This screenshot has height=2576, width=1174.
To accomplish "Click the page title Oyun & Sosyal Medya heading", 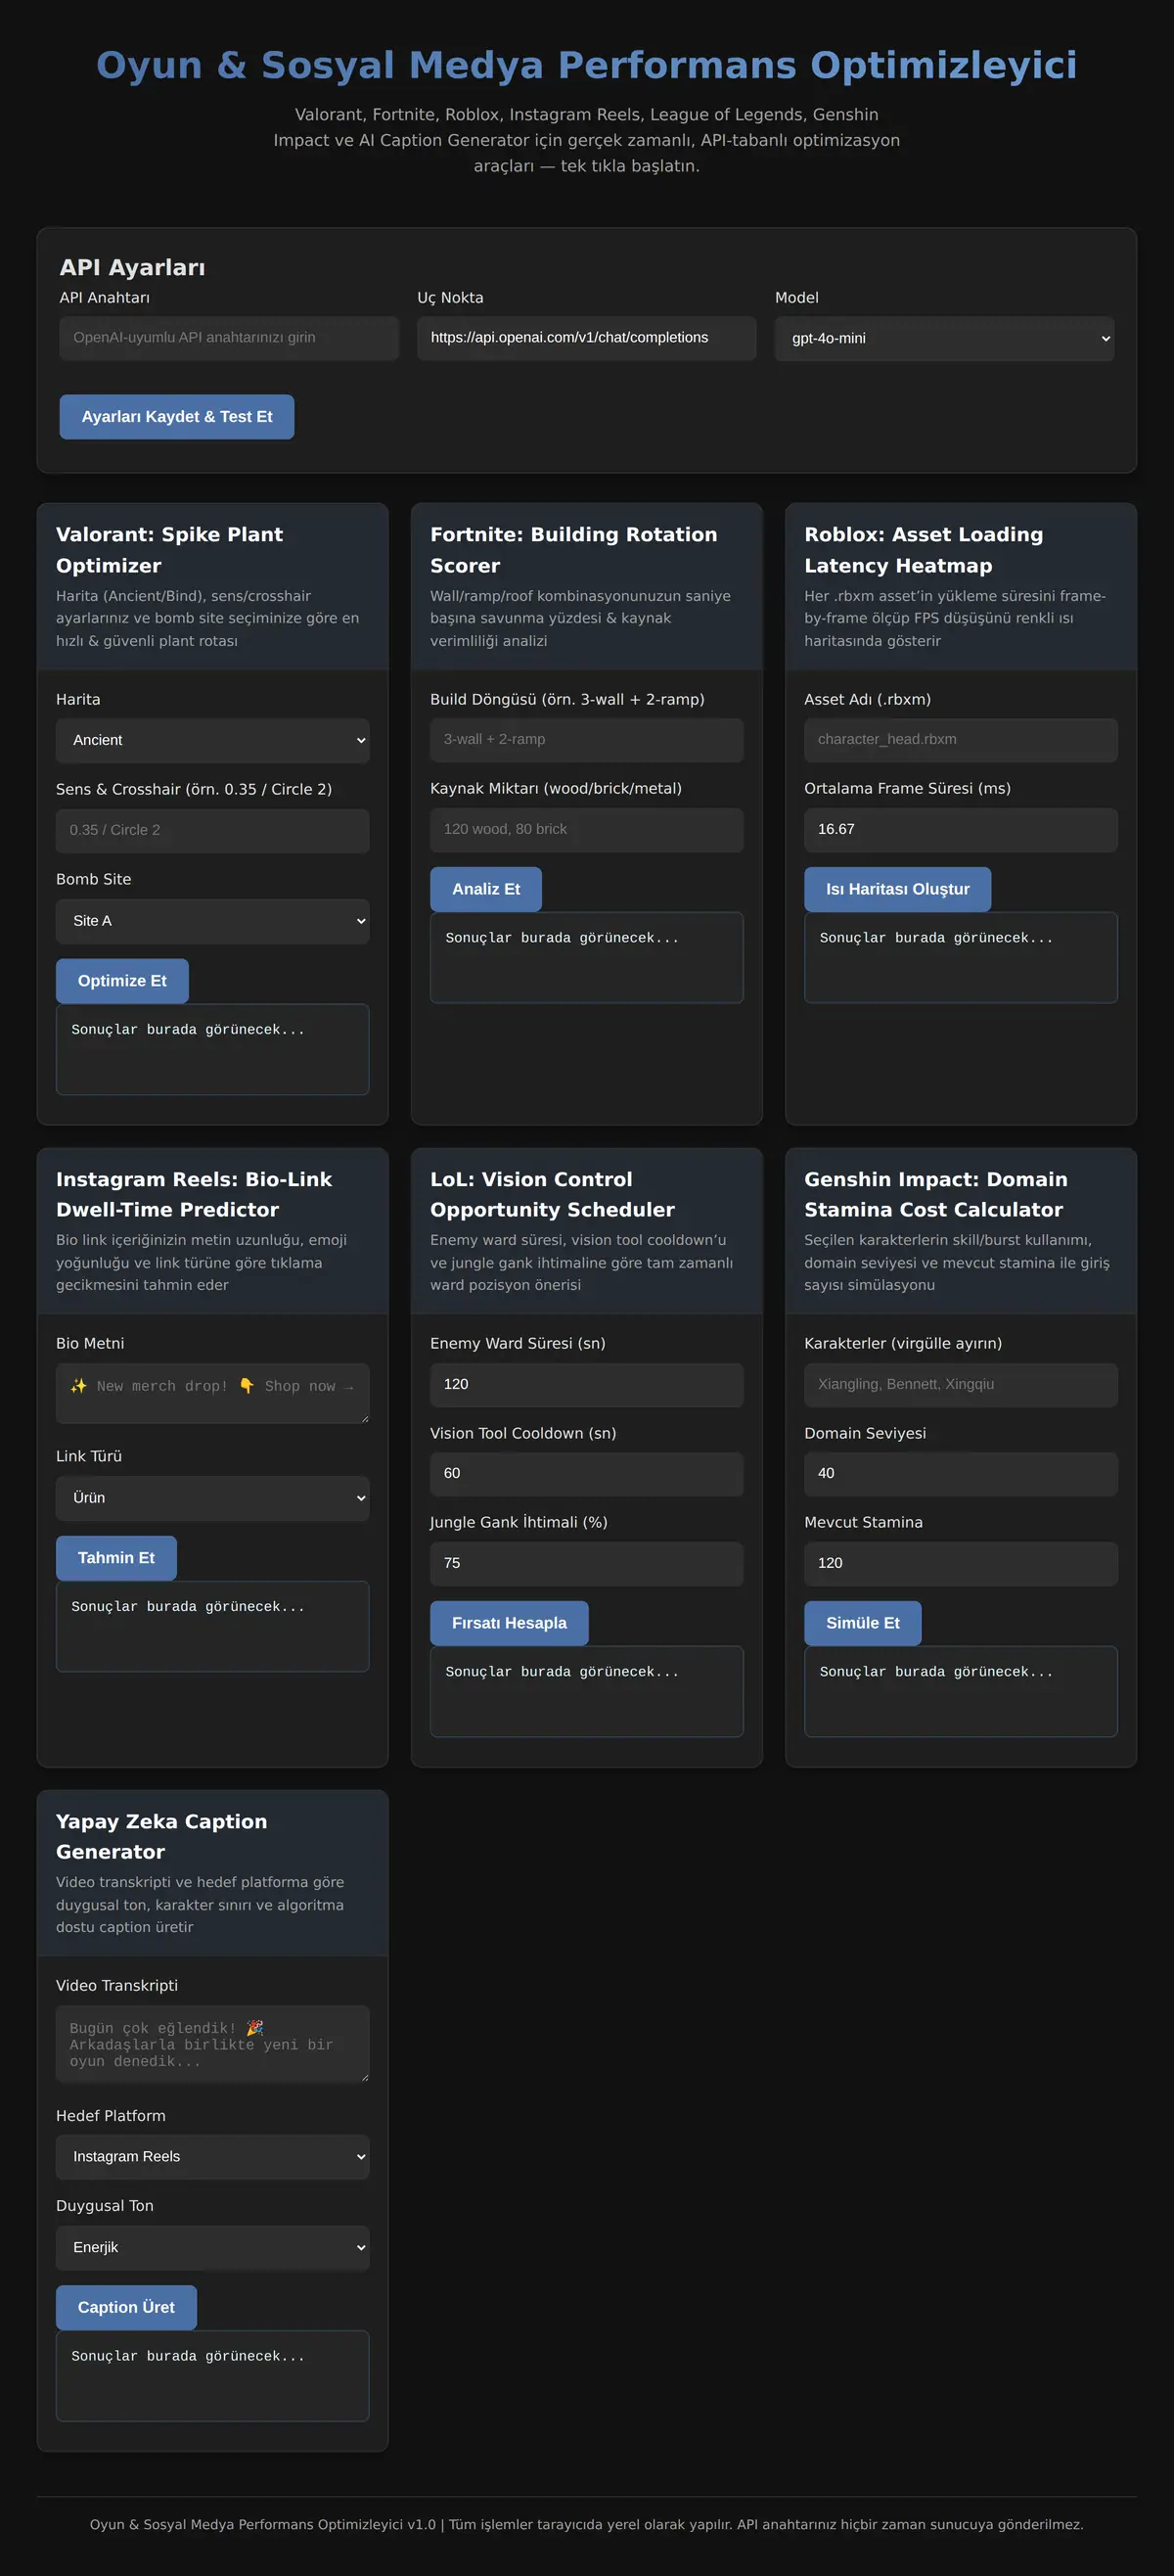I will (587, 65).
